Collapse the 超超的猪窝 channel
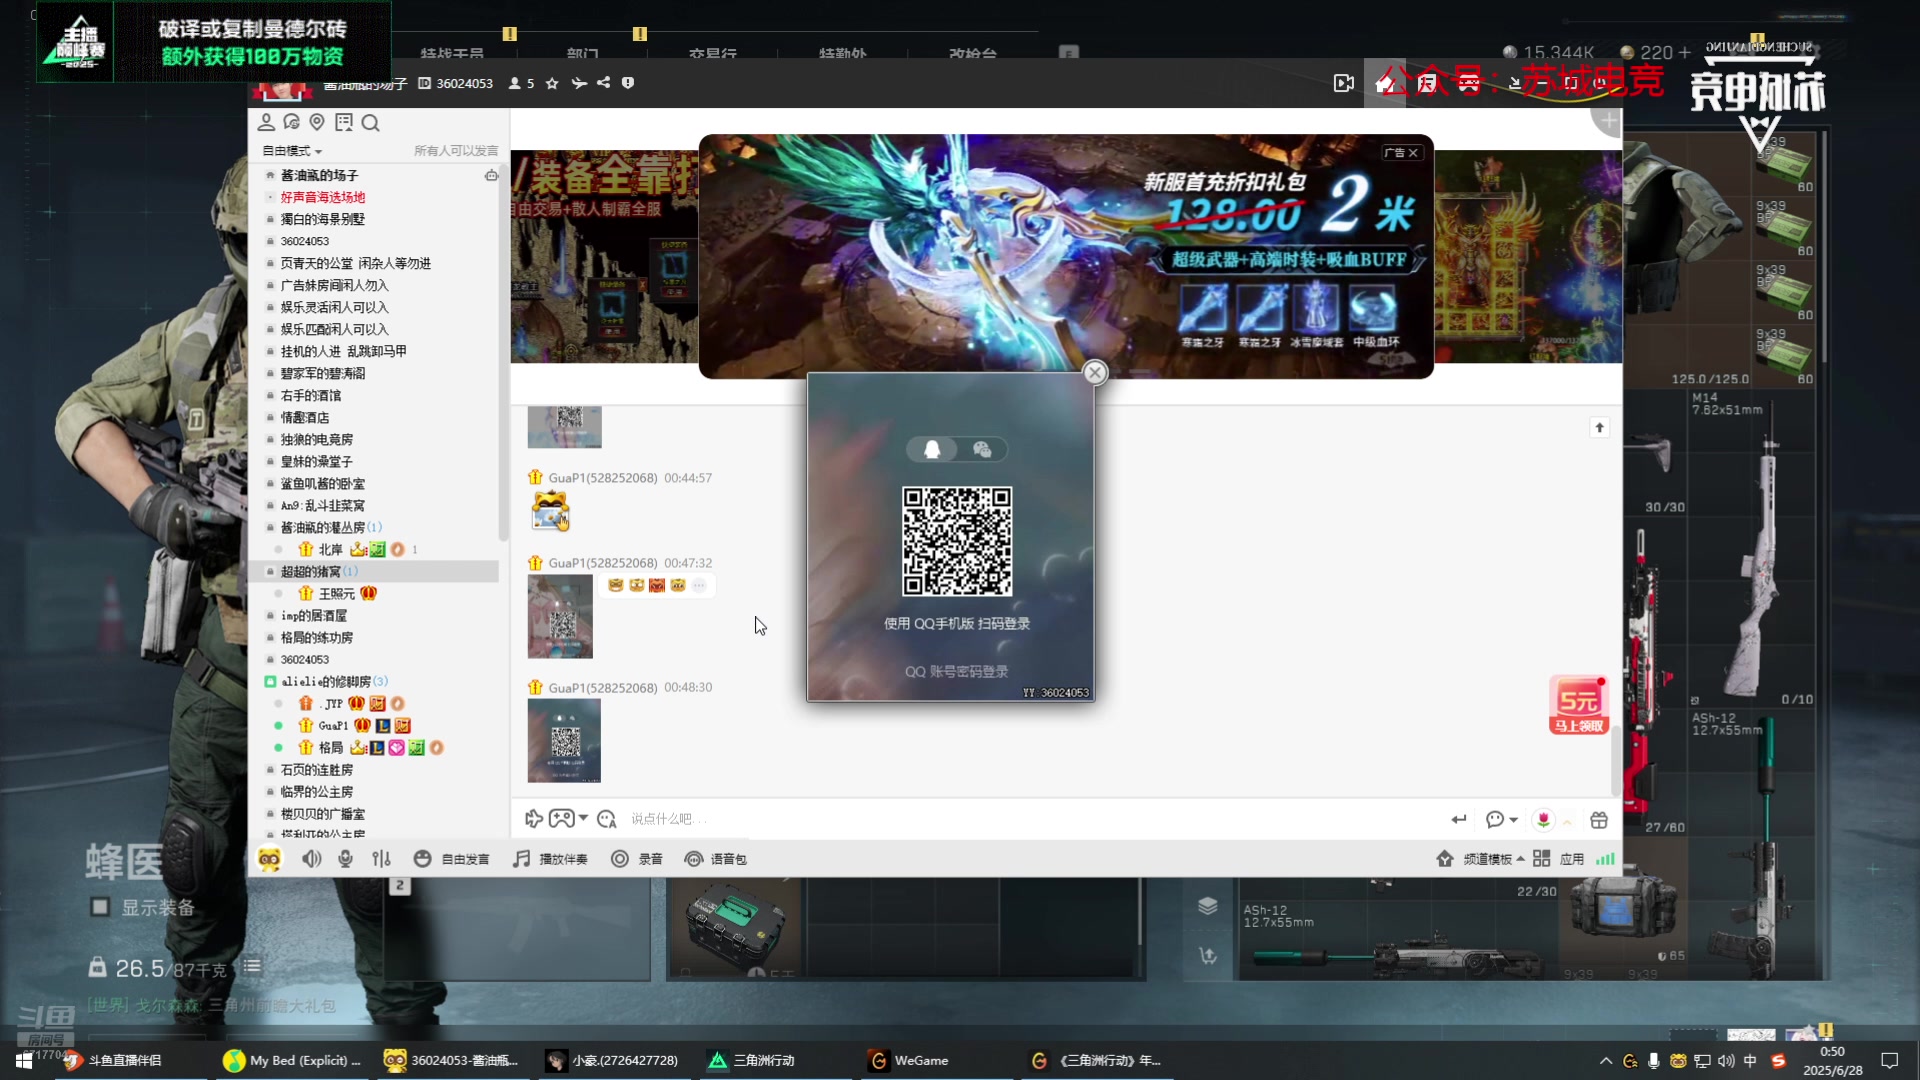Image resolution: width=1920 pixels, height=1080 pixels. coord(270,571)
